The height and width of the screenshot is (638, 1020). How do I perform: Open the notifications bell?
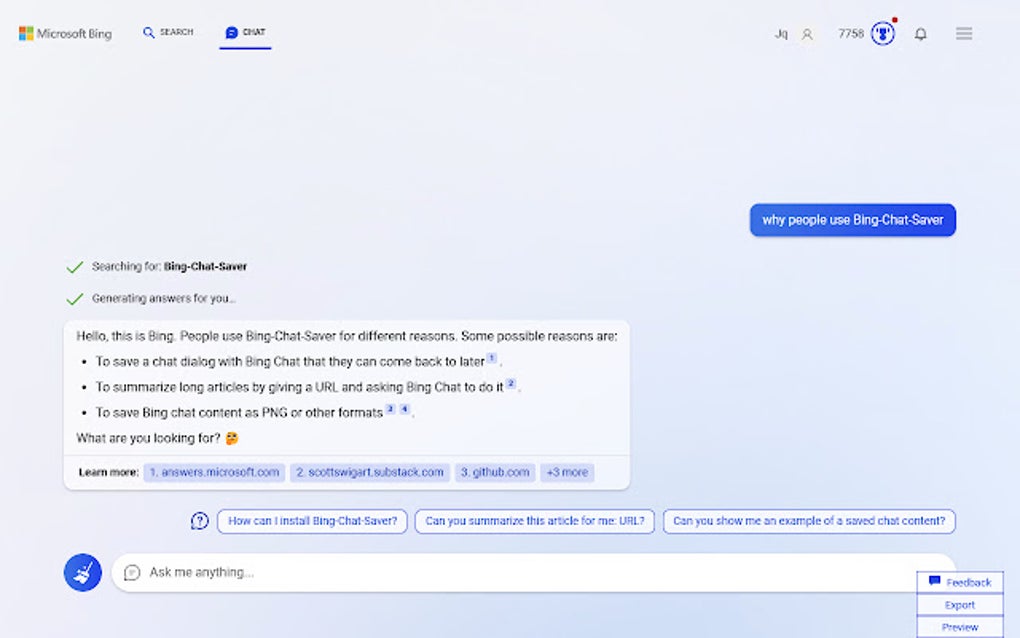coord(921,33)
